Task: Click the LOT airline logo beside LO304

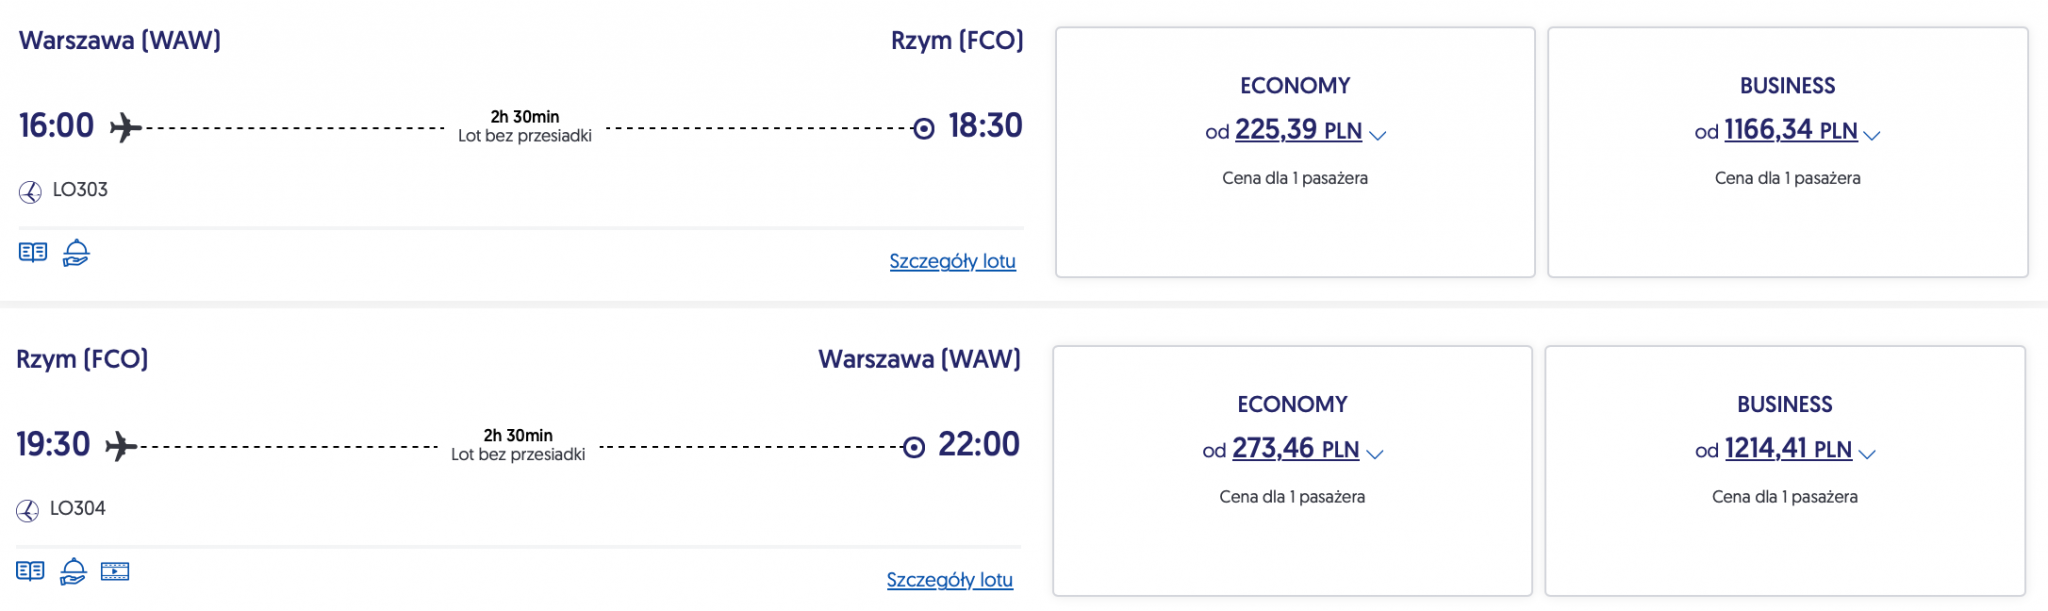Action: point(27,510)
